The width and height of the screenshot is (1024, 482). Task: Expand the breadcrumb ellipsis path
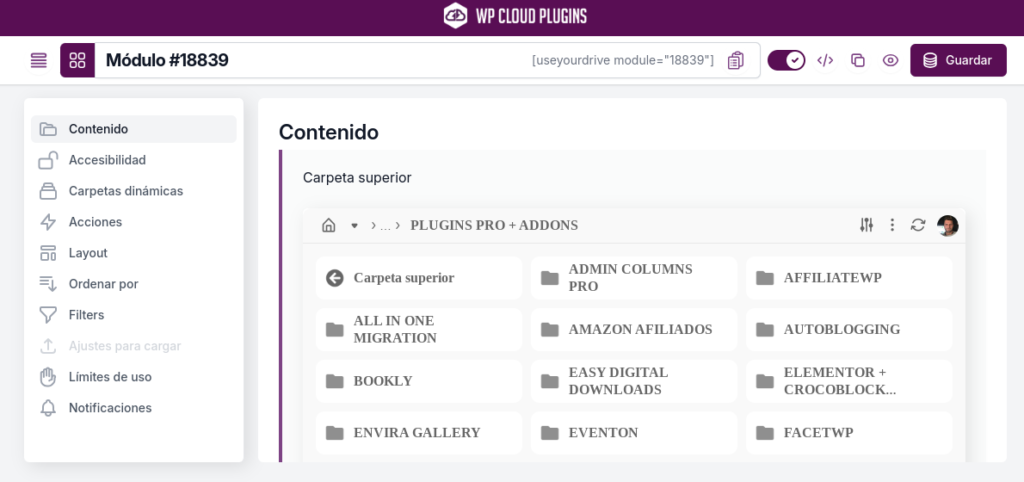(385, 226)
